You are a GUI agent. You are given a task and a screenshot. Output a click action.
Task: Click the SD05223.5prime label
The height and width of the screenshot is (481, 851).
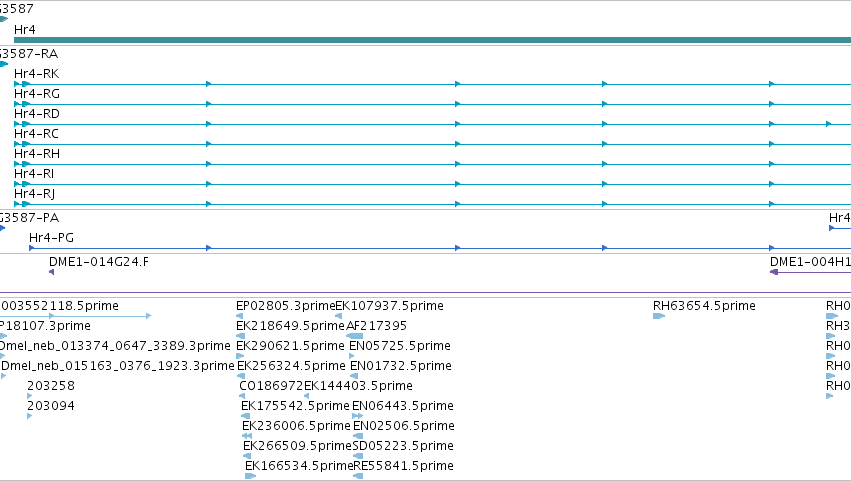(x=403, y=447)
